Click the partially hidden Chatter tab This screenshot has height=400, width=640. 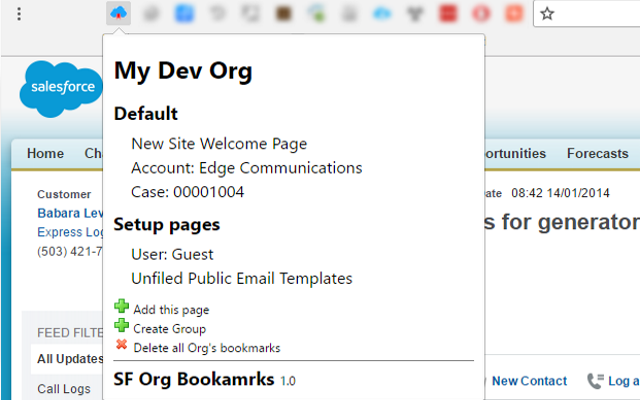(93, 153)
